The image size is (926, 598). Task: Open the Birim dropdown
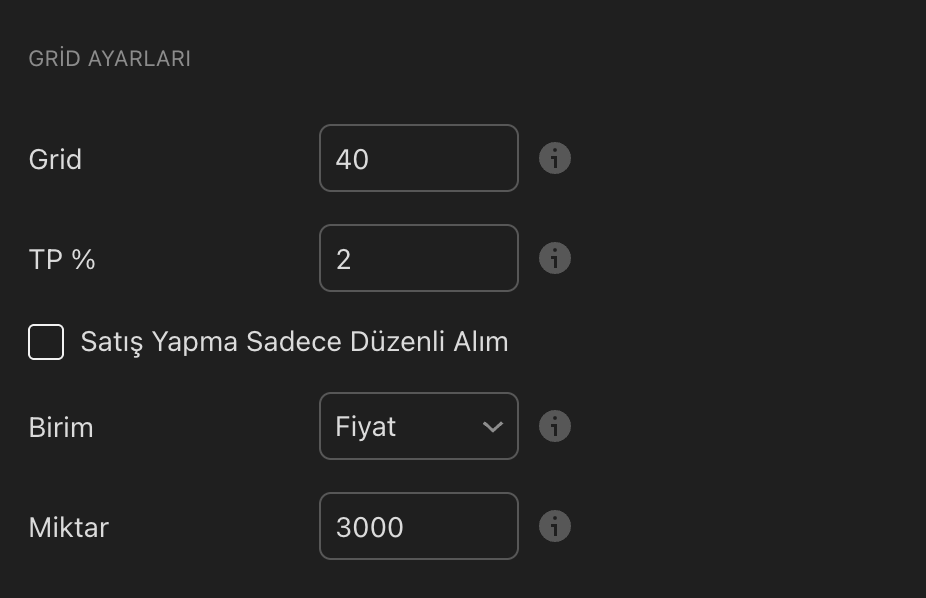click(418, 426)
